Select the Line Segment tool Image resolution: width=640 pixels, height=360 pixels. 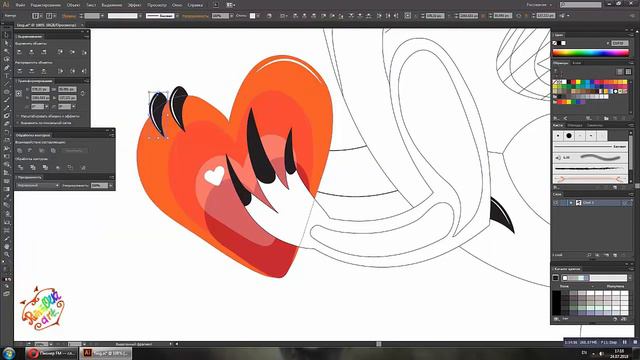(6, 84)
